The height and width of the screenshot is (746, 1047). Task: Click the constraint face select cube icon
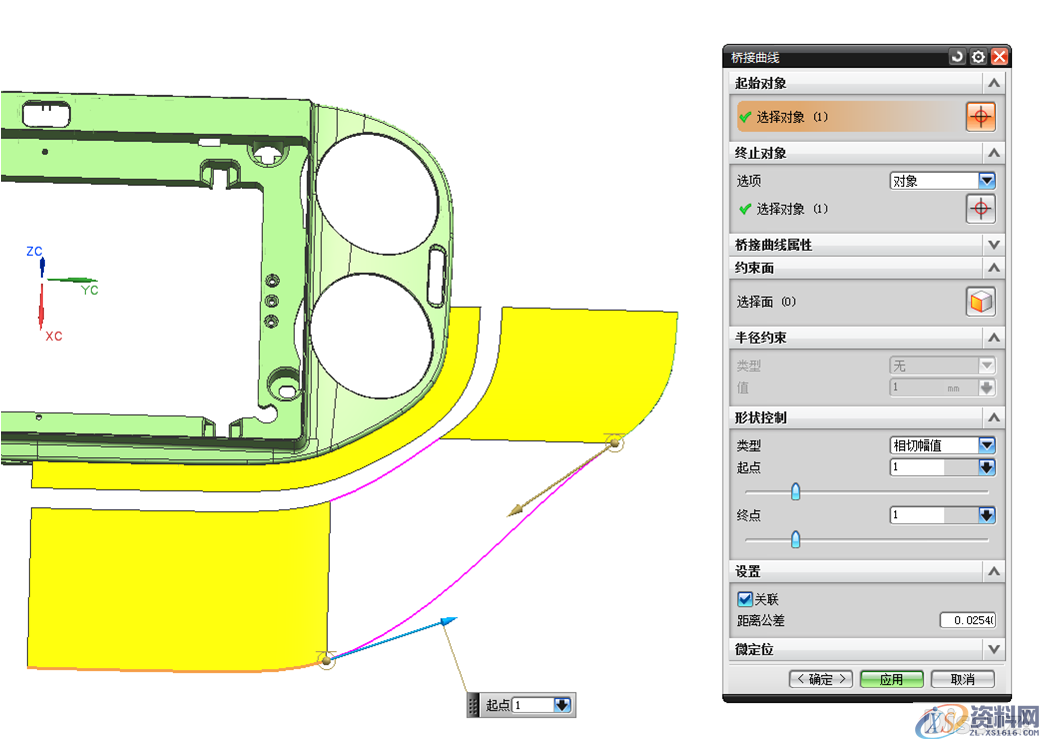(x=980, y=302)
